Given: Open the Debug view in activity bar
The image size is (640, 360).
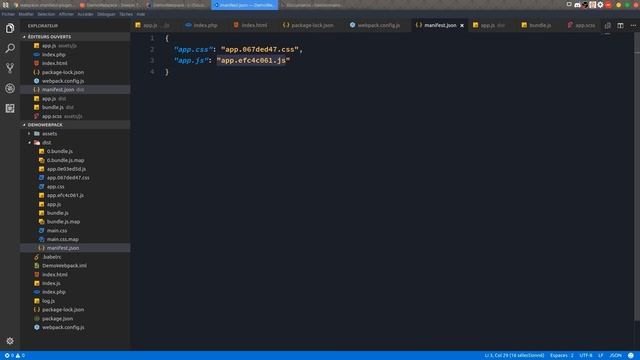Looking at the screenshot, I should (10, 88).
